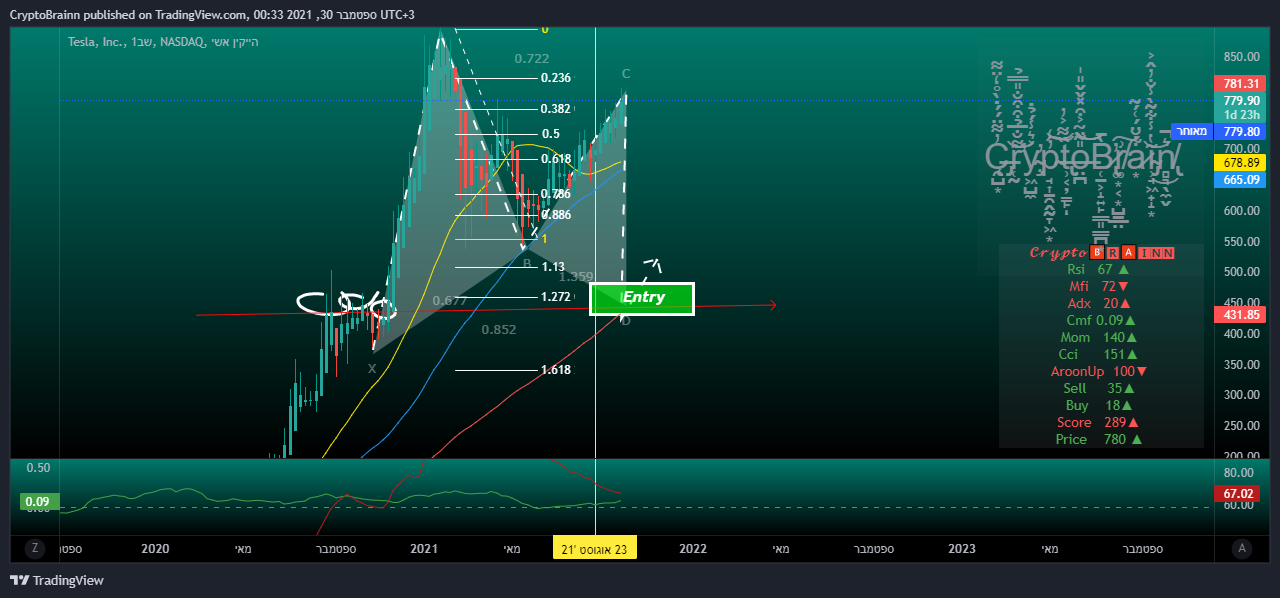Open the TradingView logo link
This screenshot has height=598, width=1280.
tap(57, 580)
